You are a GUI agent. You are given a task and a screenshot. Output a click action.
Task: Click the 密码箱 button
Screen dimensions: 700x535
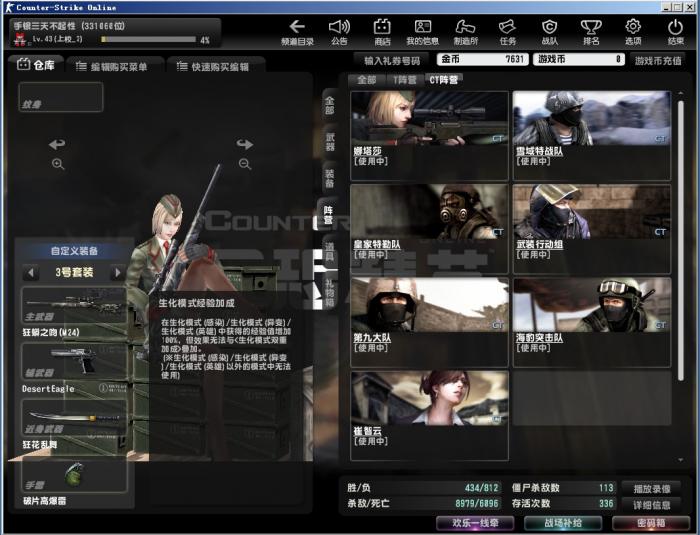coord(651,523)
